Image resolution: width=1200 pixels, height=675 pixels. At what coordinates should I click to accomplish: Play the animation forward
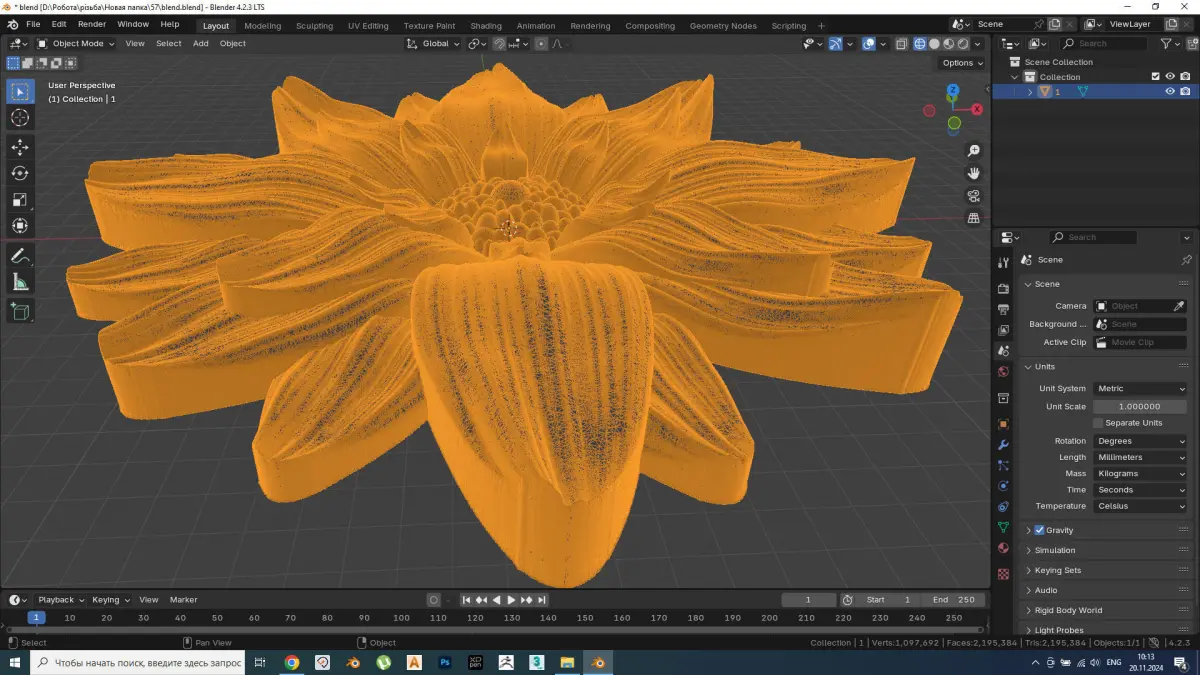pos(511,600)
